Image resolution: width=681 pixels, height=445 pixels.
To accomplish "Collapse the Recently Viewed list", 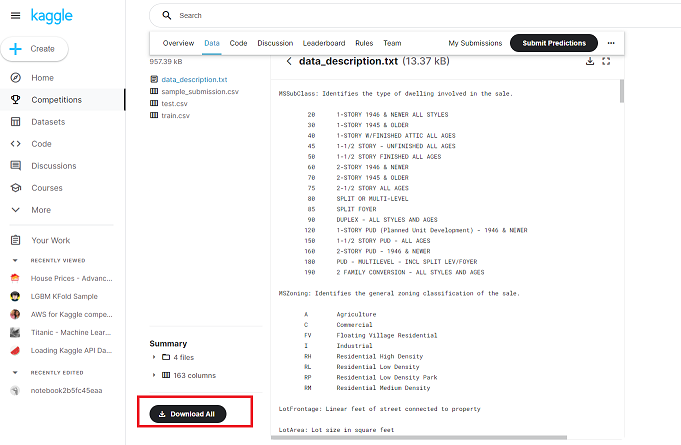I will coord(15,260).
